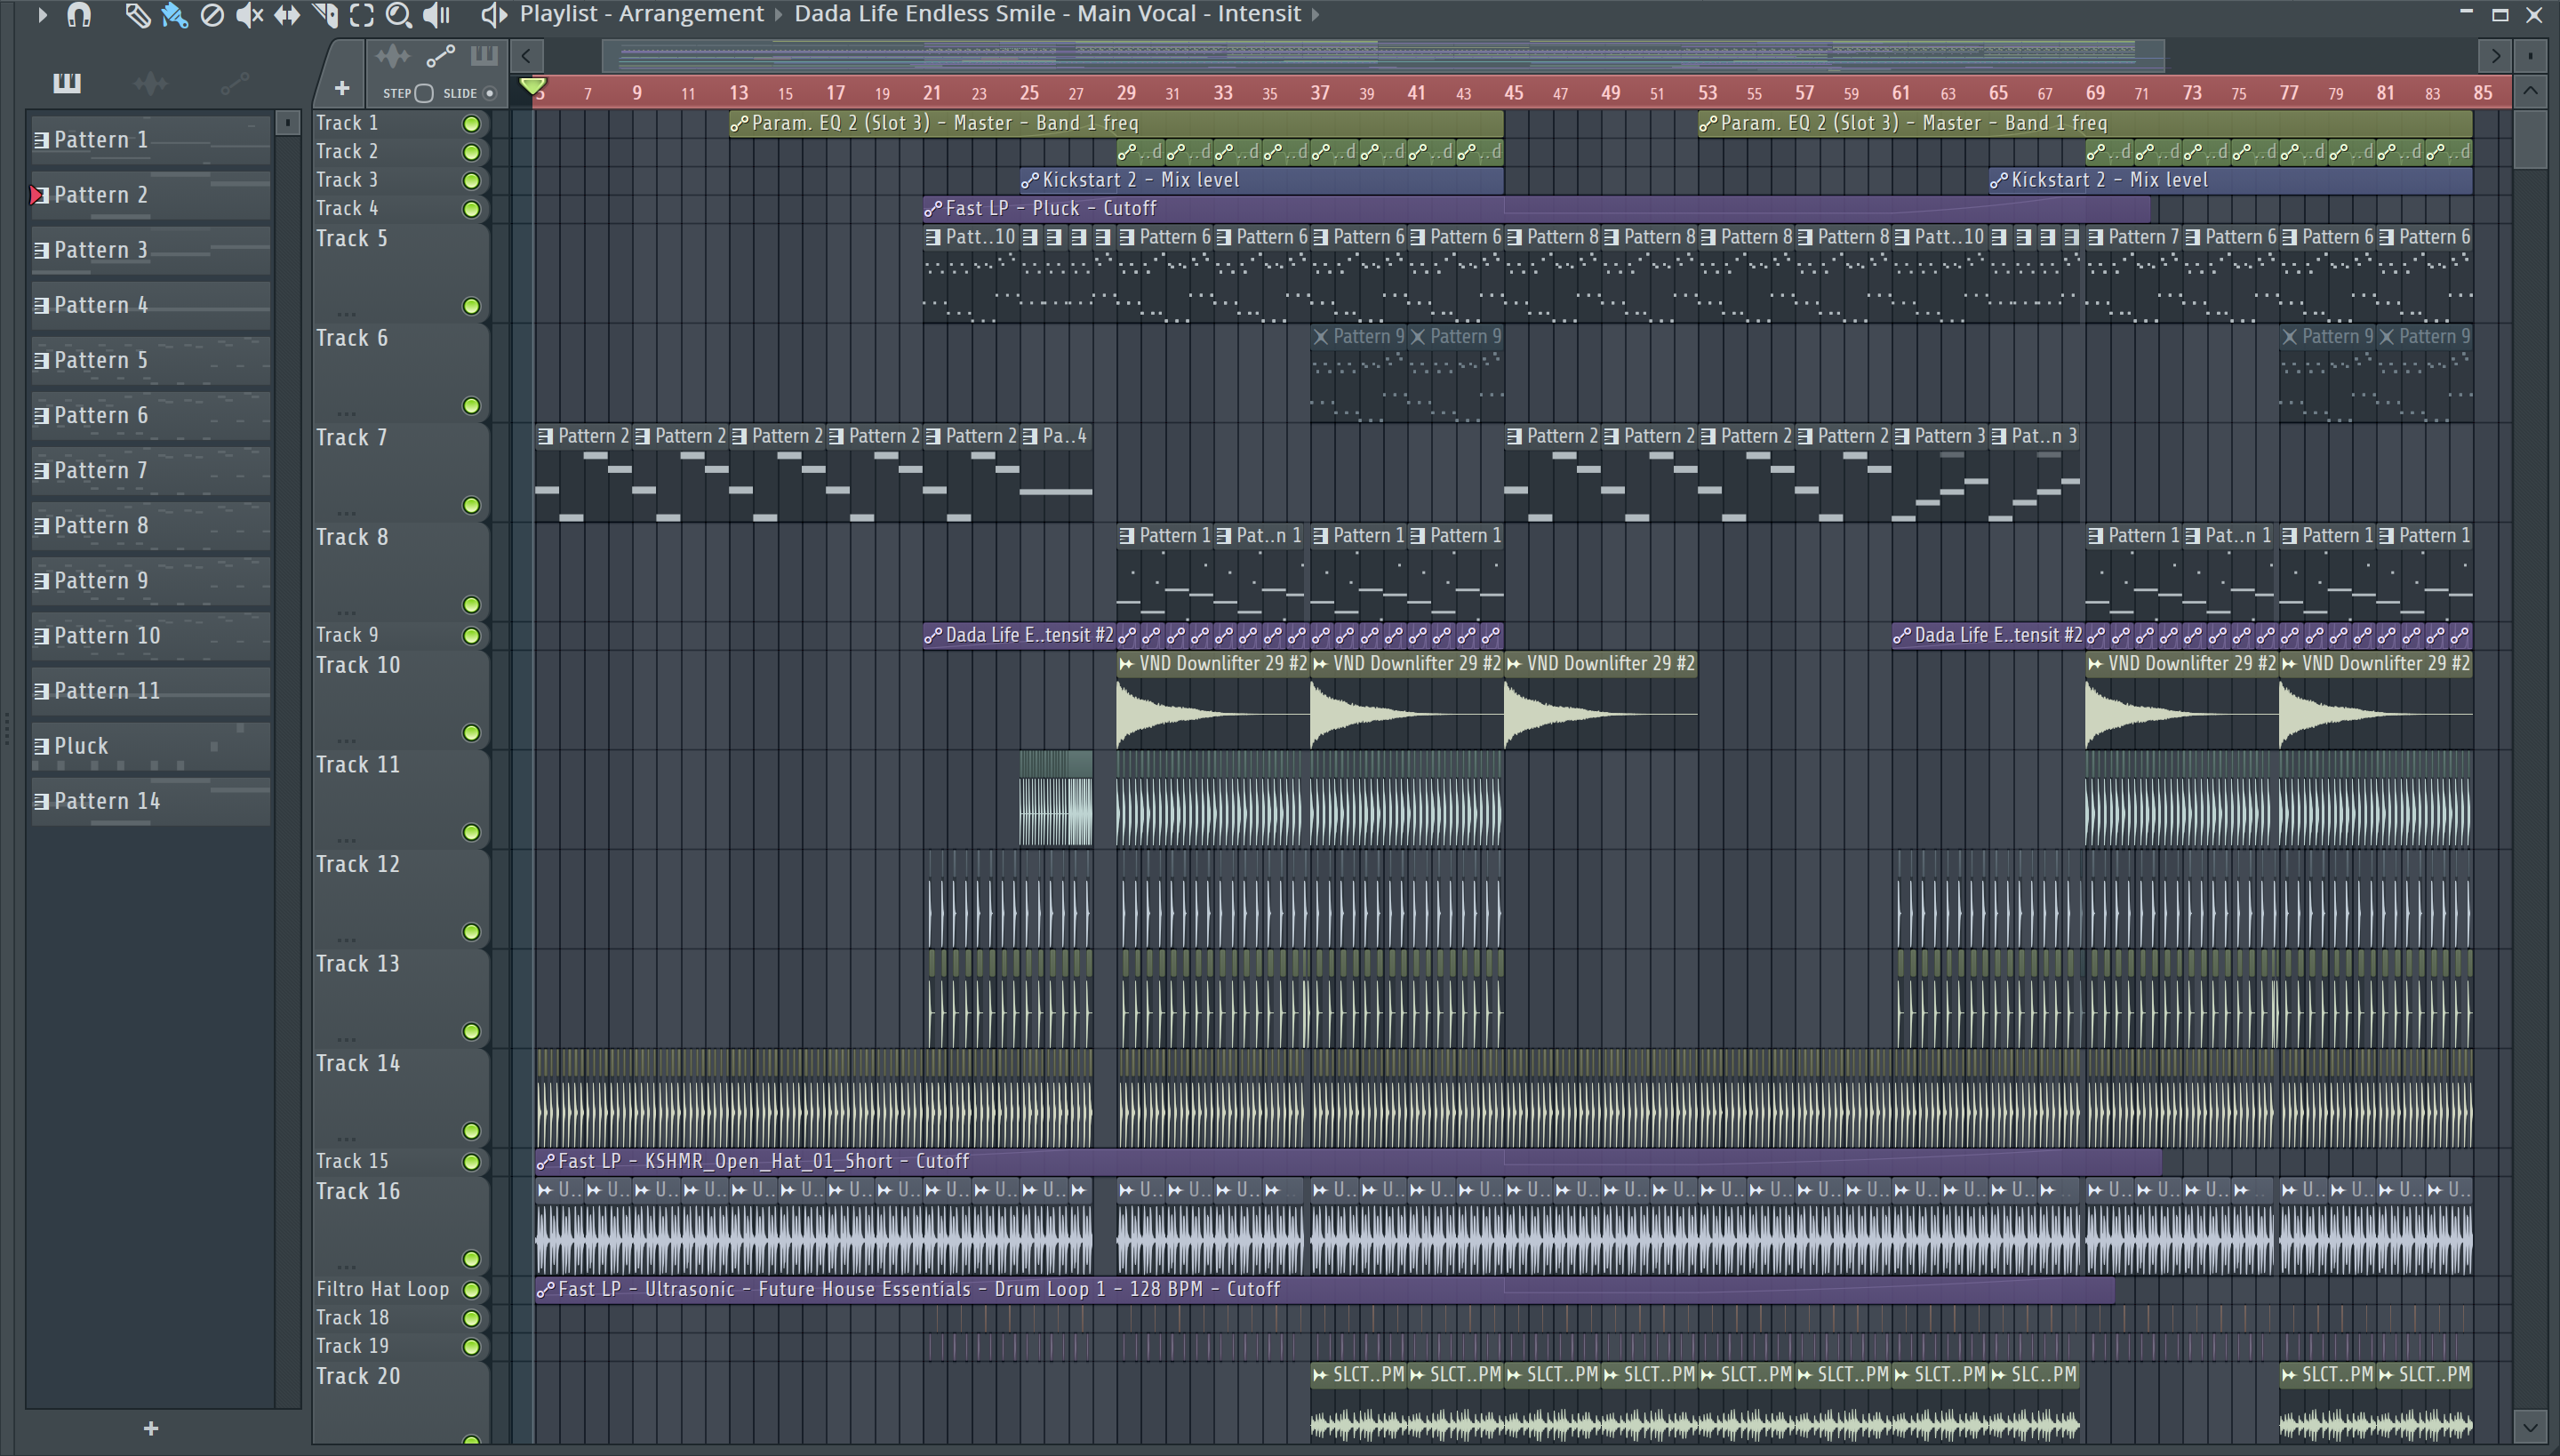Screen dimensions: 2560x1456
Task: Expand the arrow after Intensit in title
Action: click(1316, 15)
